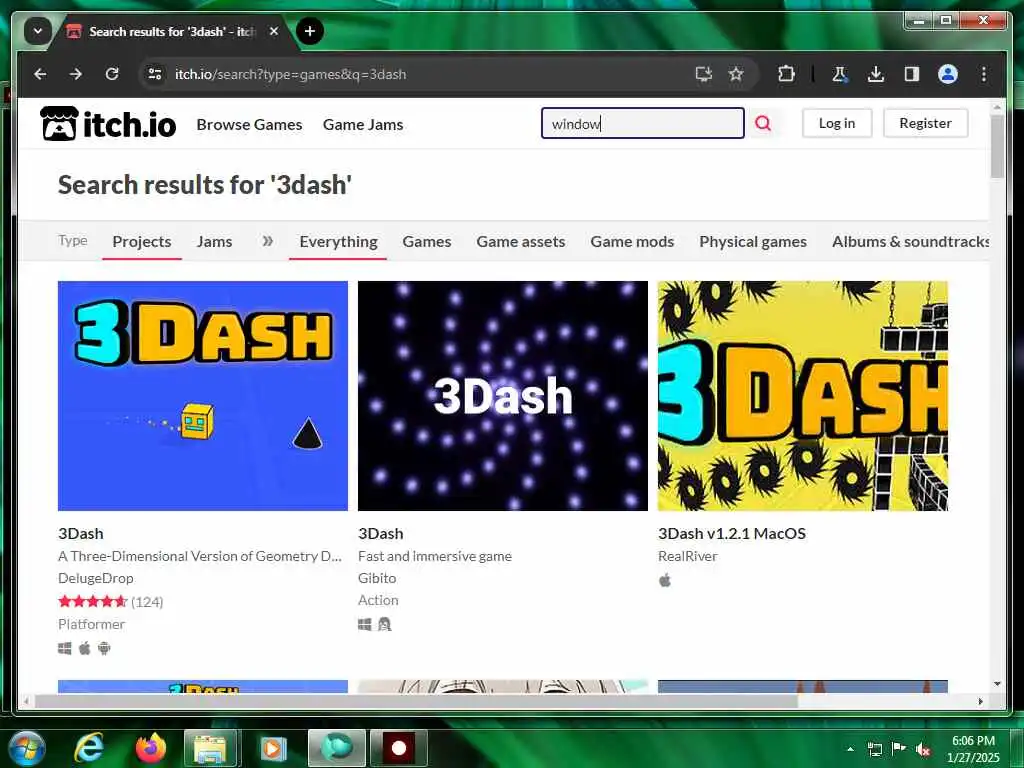Viewport: 1024px width, 768px height.
Task: Go back with the browser back arrow
Action: click(x=40, y=74)
